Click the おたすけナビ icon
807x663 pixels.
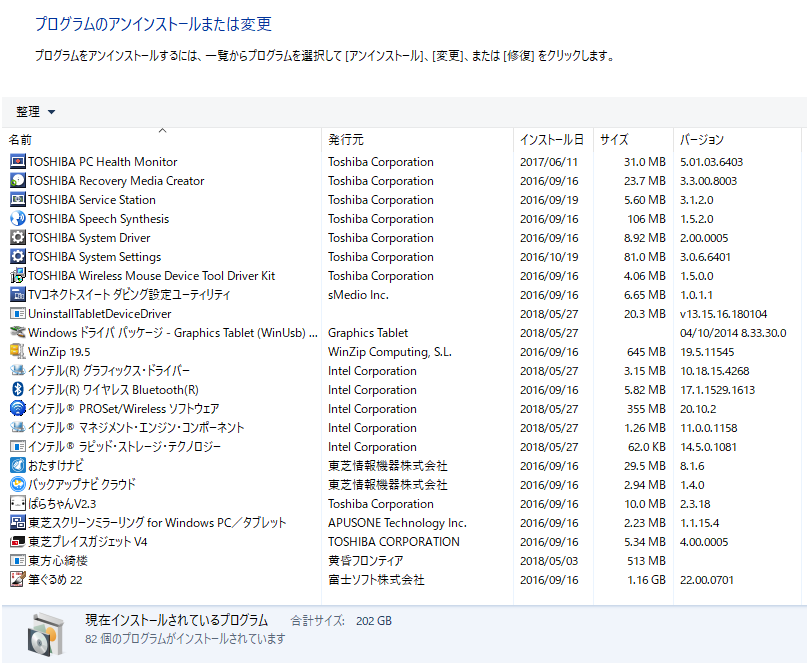[17, 466]
